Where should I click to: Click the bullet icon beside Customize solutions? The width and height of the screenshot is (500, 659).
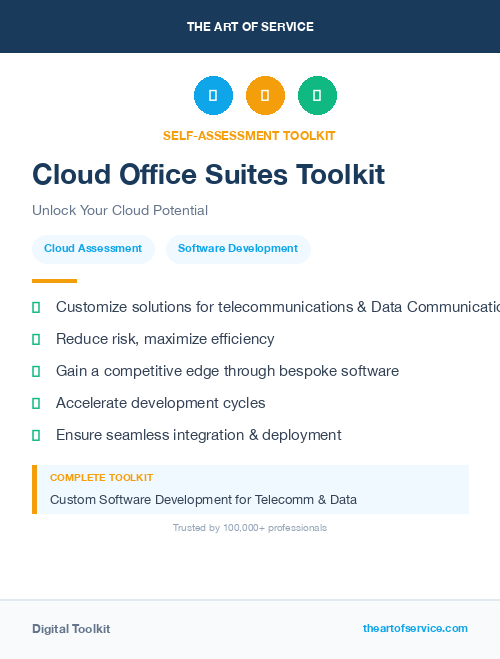click(36, 307)
